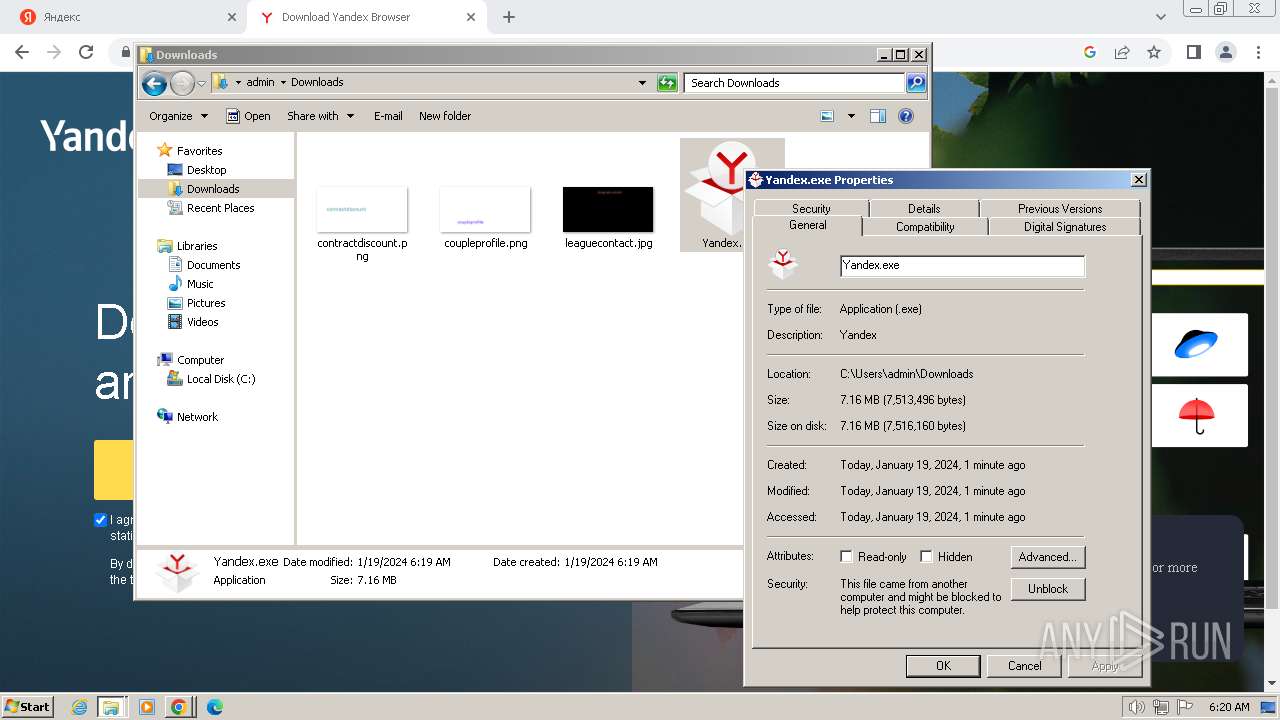Switch to the Compatibility tab
Screen dimensions: 1280x720
point(925,227)
